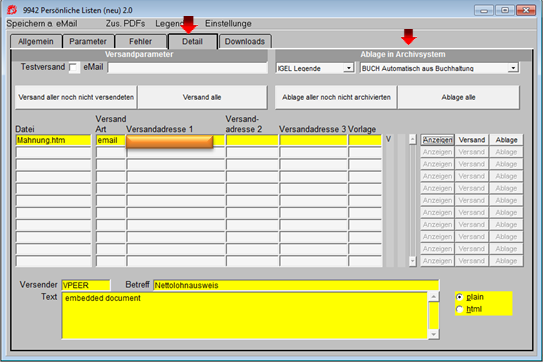543x363 pixels.
Task: Click Versandadresse 3 field of Mahnung.htm row
Action: pyautogui.click(x=313, y=140)
